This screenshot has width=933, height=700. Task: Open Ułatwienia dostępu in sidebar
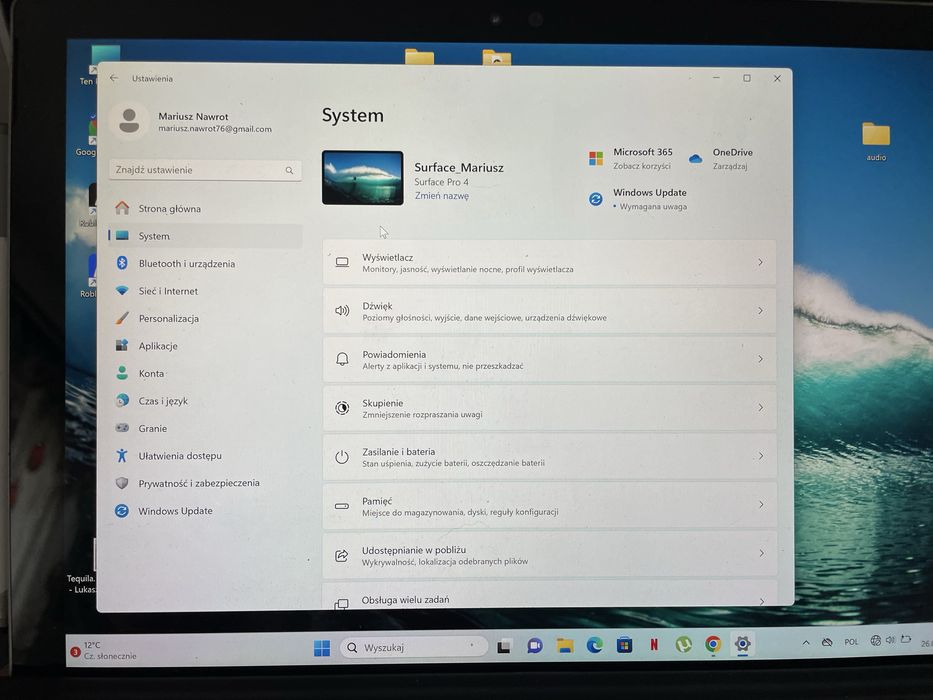(x=205, y=455)
